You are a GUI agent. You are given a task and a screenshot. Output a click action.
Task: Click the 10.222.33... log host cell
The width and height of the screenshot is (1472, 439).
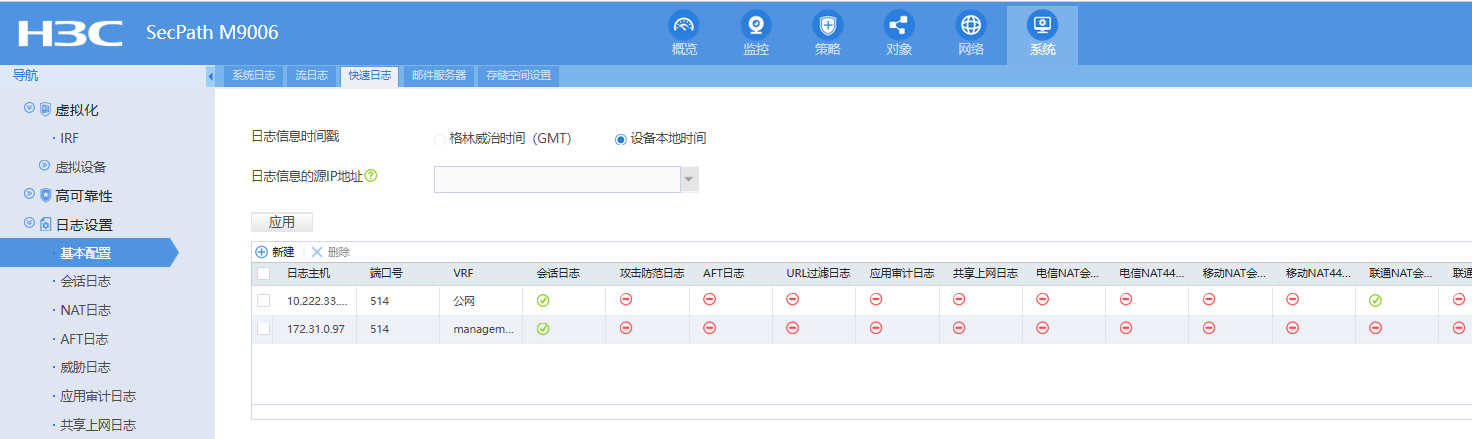315,300
